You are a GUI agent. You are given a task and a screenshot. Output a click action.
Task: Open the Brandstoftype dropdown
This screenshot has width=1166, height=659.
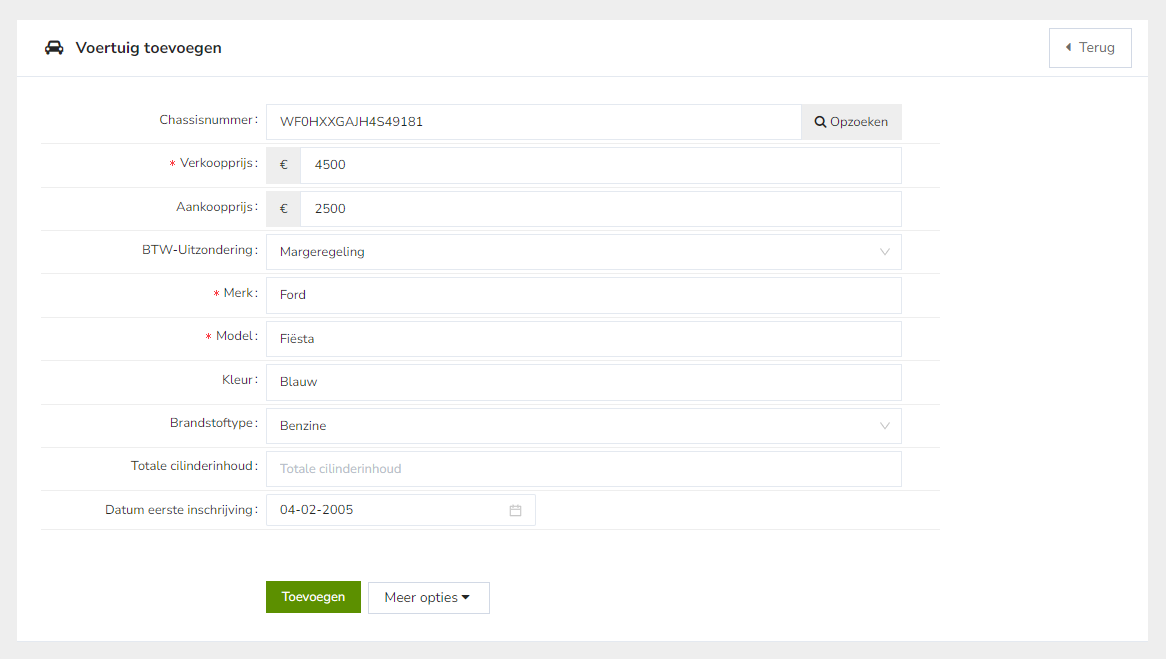584,426
